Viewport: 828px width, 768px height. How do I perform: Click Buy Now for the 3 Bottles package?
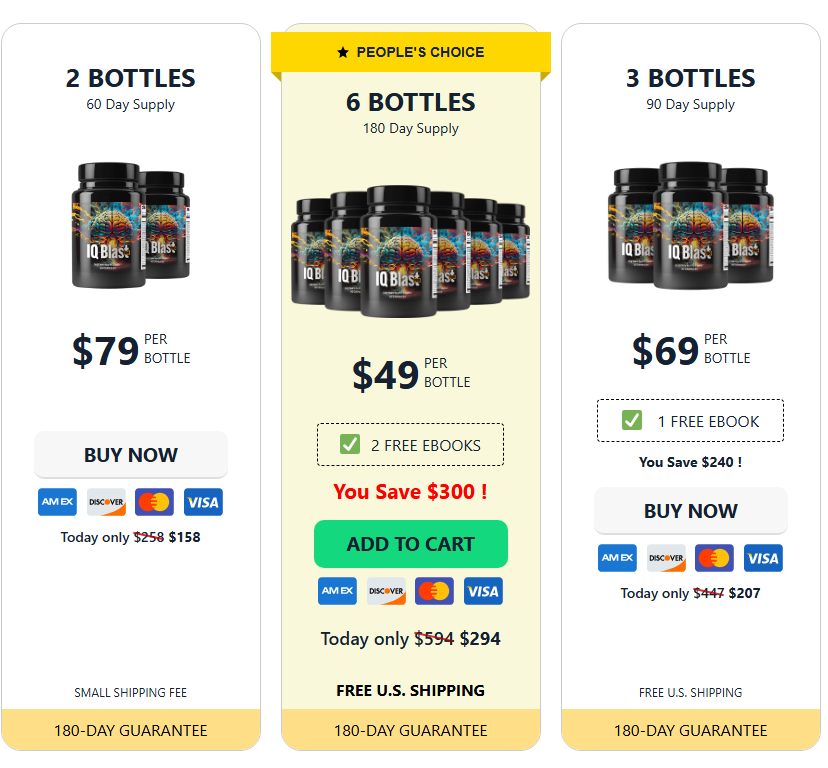tap(691, 511)
